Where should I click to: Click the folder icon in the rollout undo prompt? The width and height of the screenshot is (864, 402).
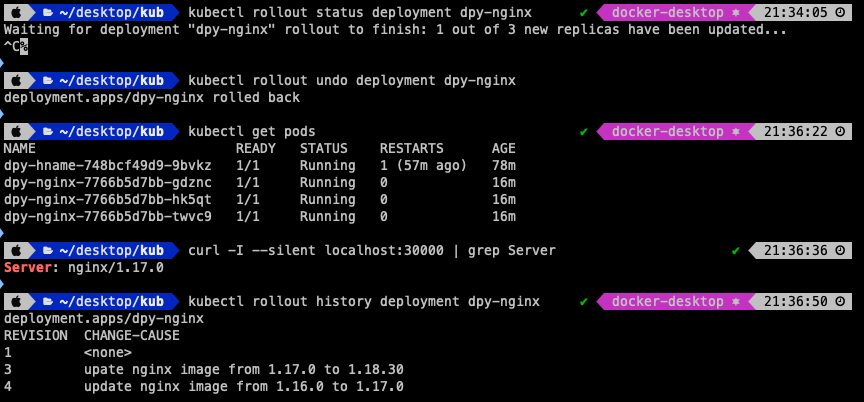[48, 80]
